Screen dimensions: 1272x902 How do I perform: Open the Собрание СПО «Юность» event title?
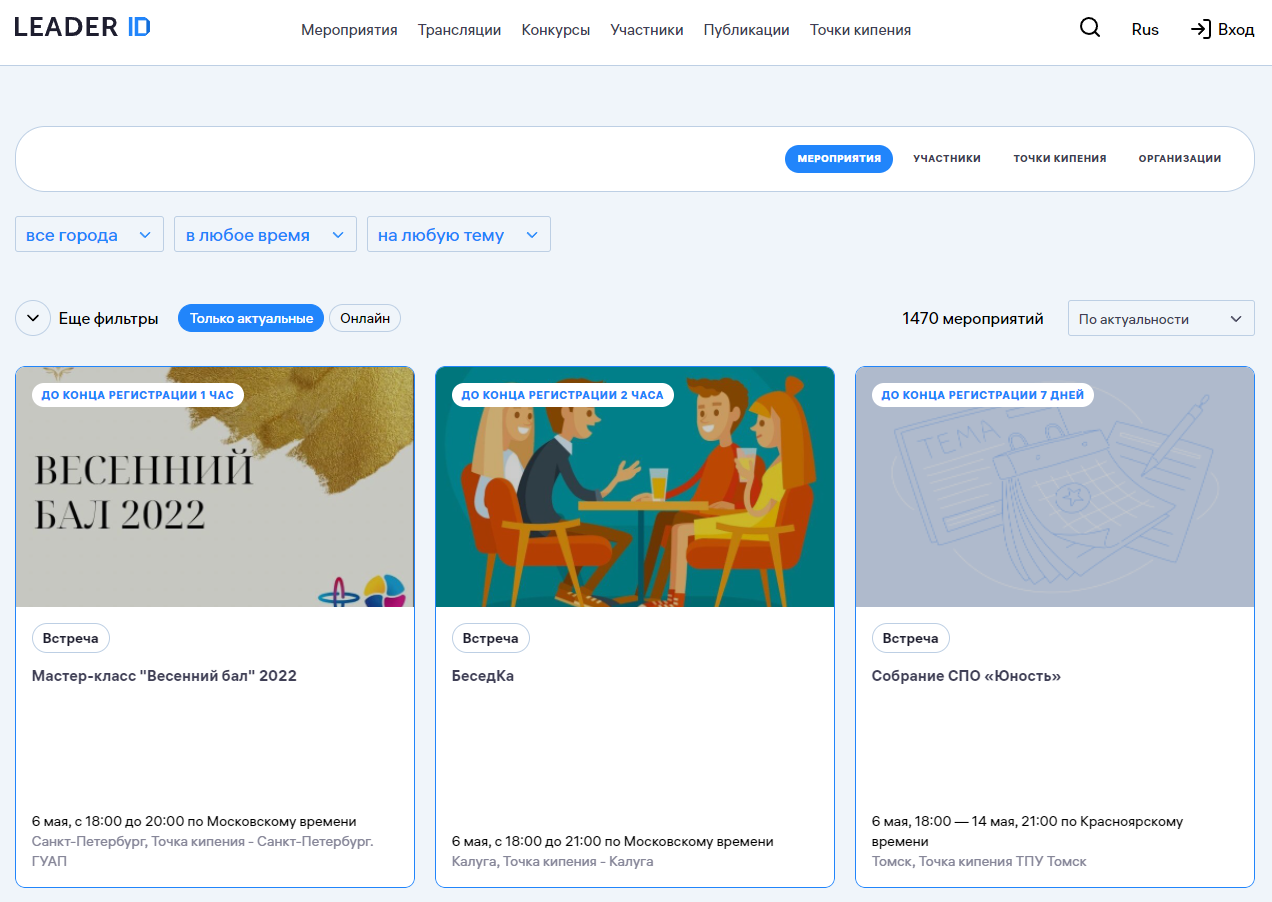pyautogui.click(x=965, y=676)
